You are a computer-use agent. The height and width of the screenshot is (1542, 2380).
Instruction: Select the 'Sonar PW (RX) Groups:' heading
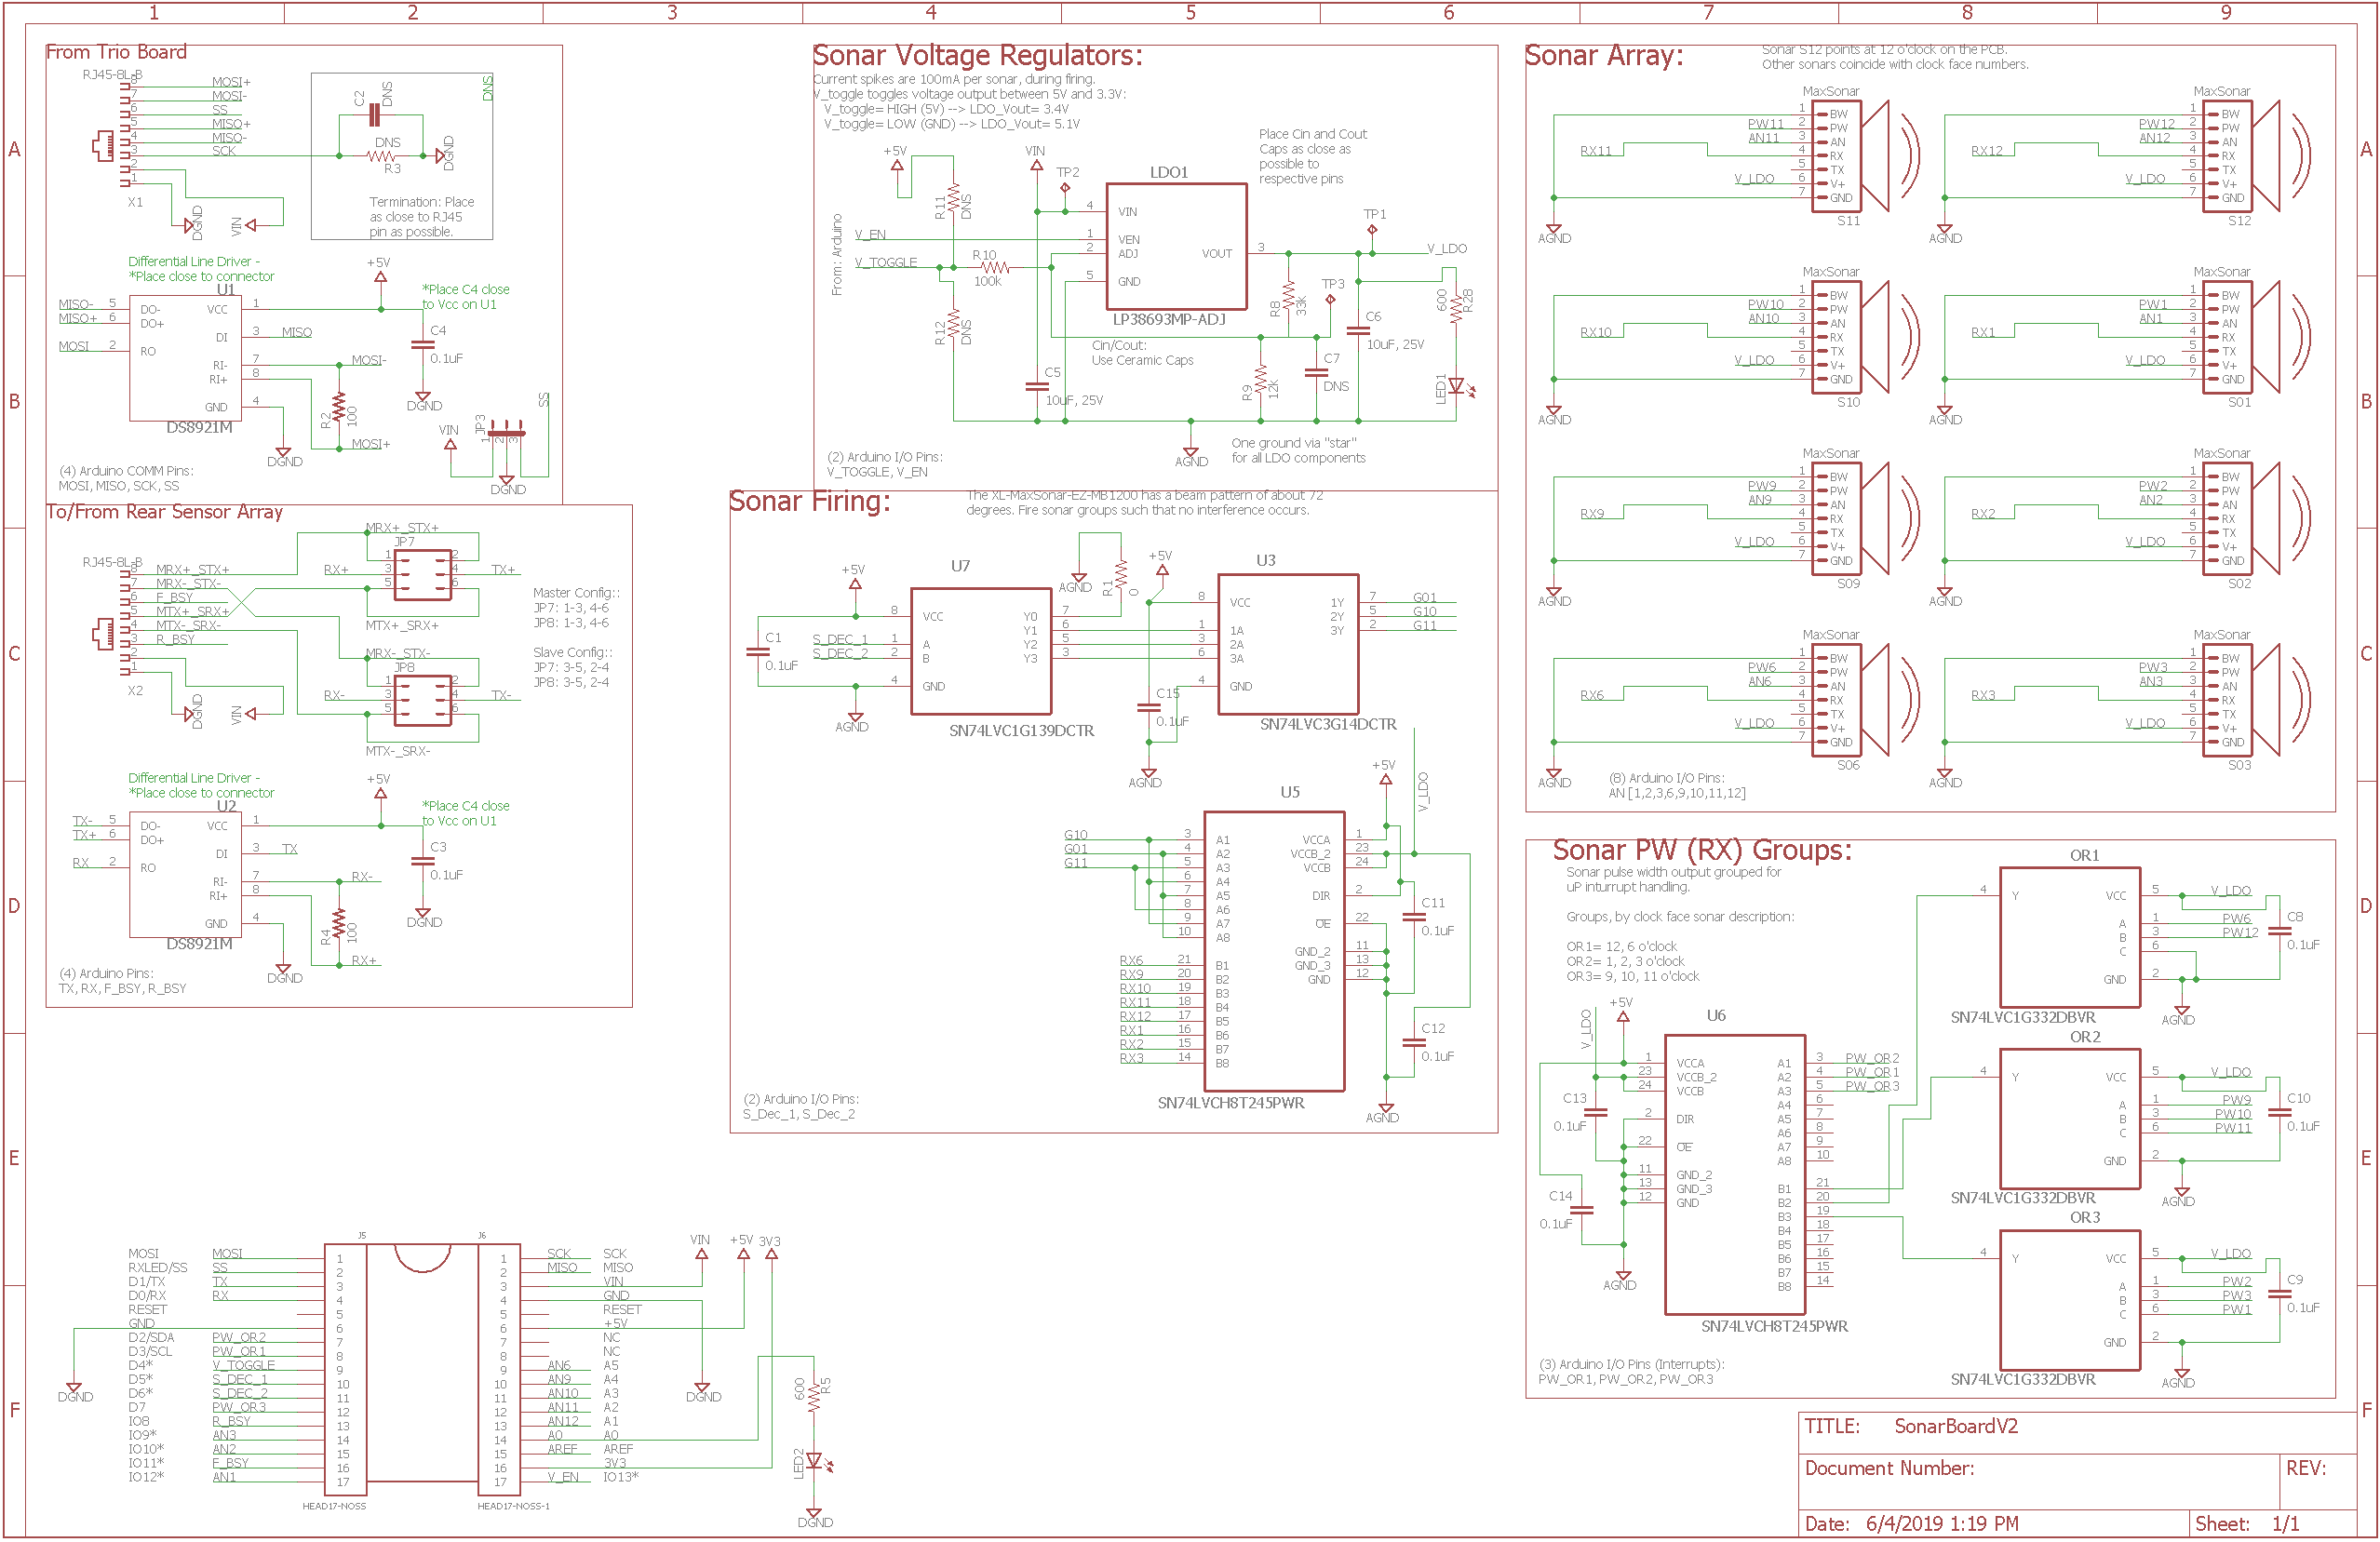coord(1702,850)
